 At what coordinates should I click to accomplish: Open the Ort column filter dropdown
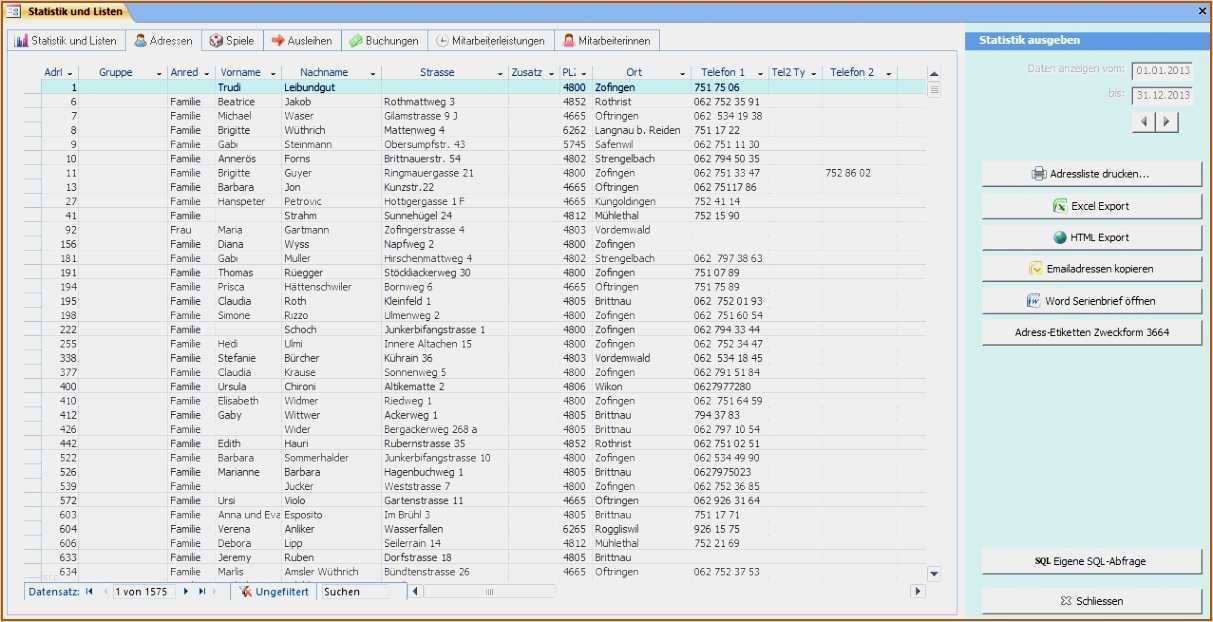click(x=684, y=72)
